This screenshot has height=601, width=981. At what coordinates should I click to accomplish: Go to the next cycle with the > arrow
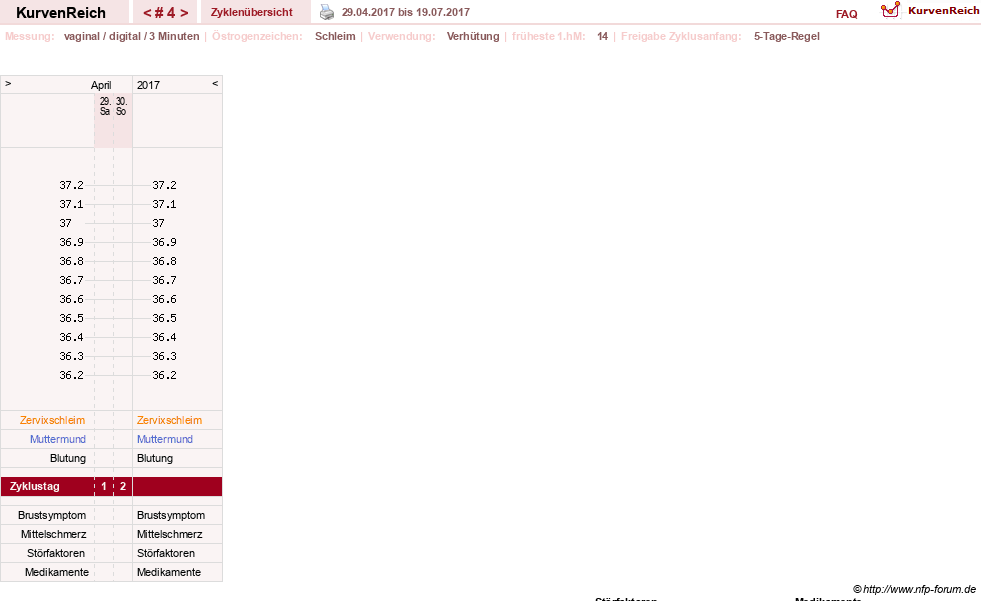point(184,13)
